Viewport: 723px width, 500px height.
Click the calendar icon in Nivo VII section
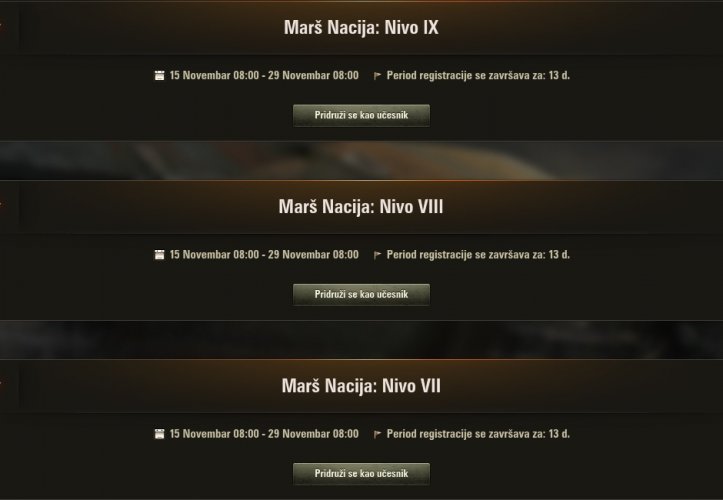[159, 434]
